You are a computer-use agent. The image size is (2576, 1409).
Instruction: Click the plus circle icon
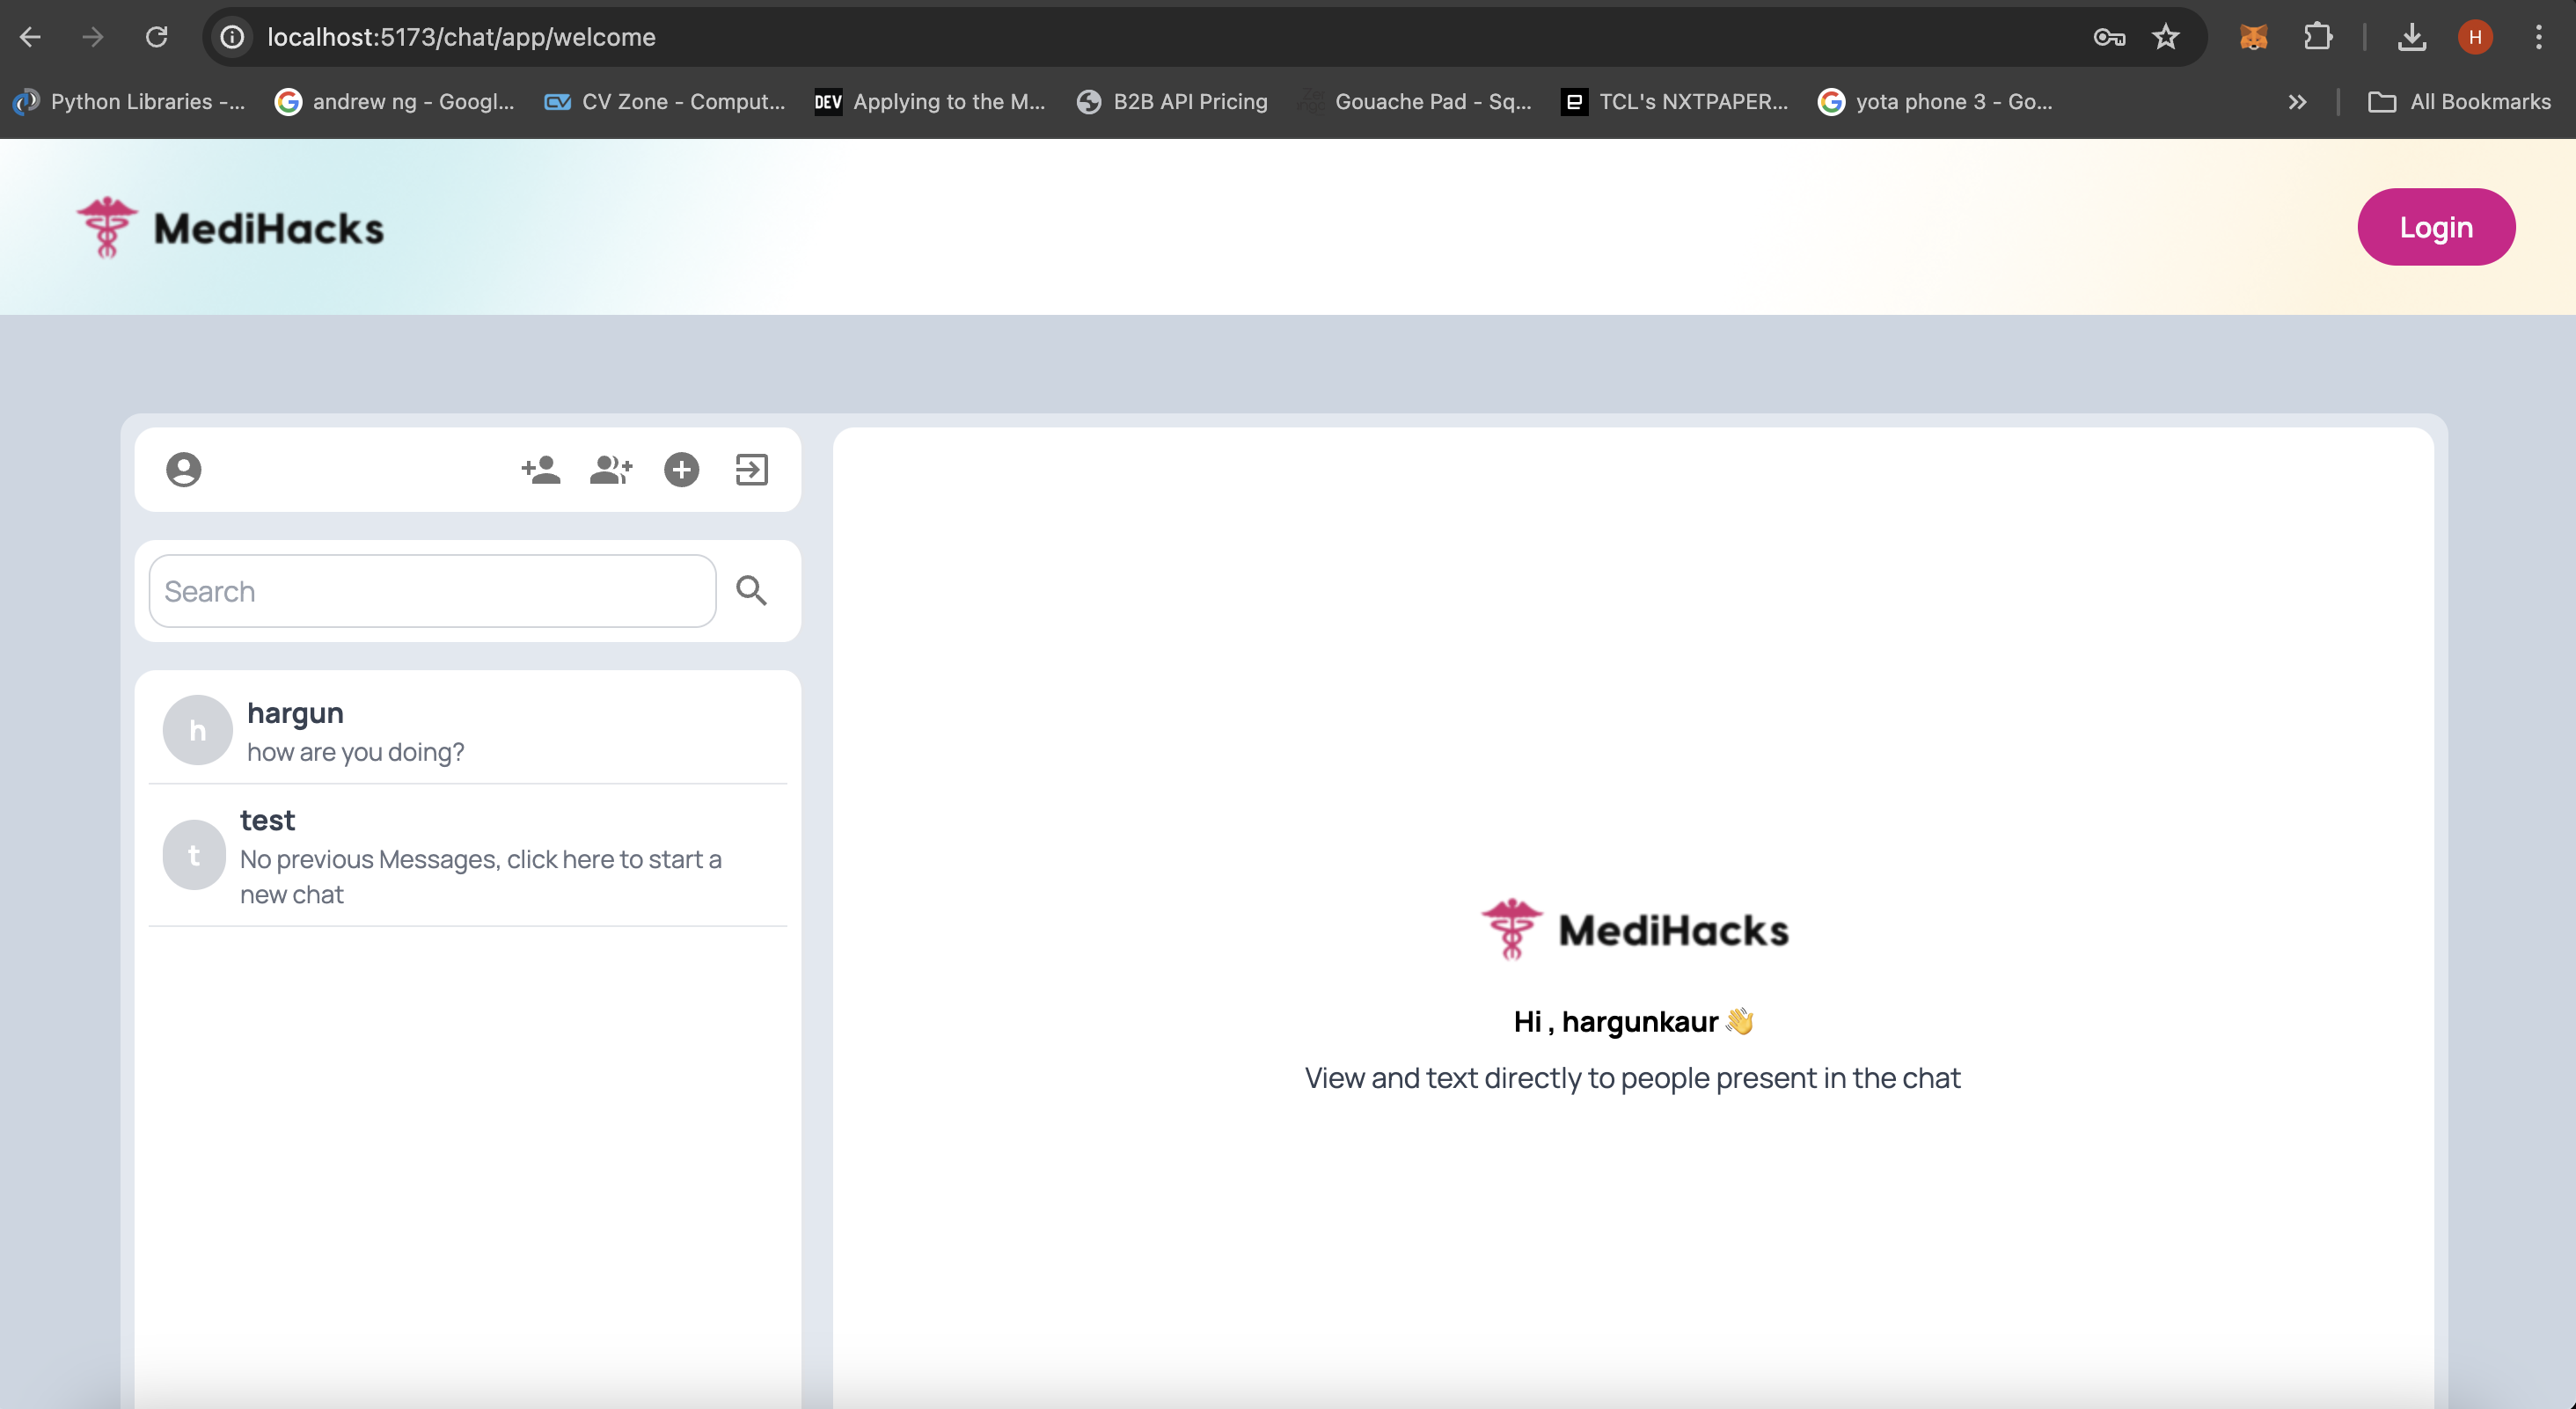point(681,469)
